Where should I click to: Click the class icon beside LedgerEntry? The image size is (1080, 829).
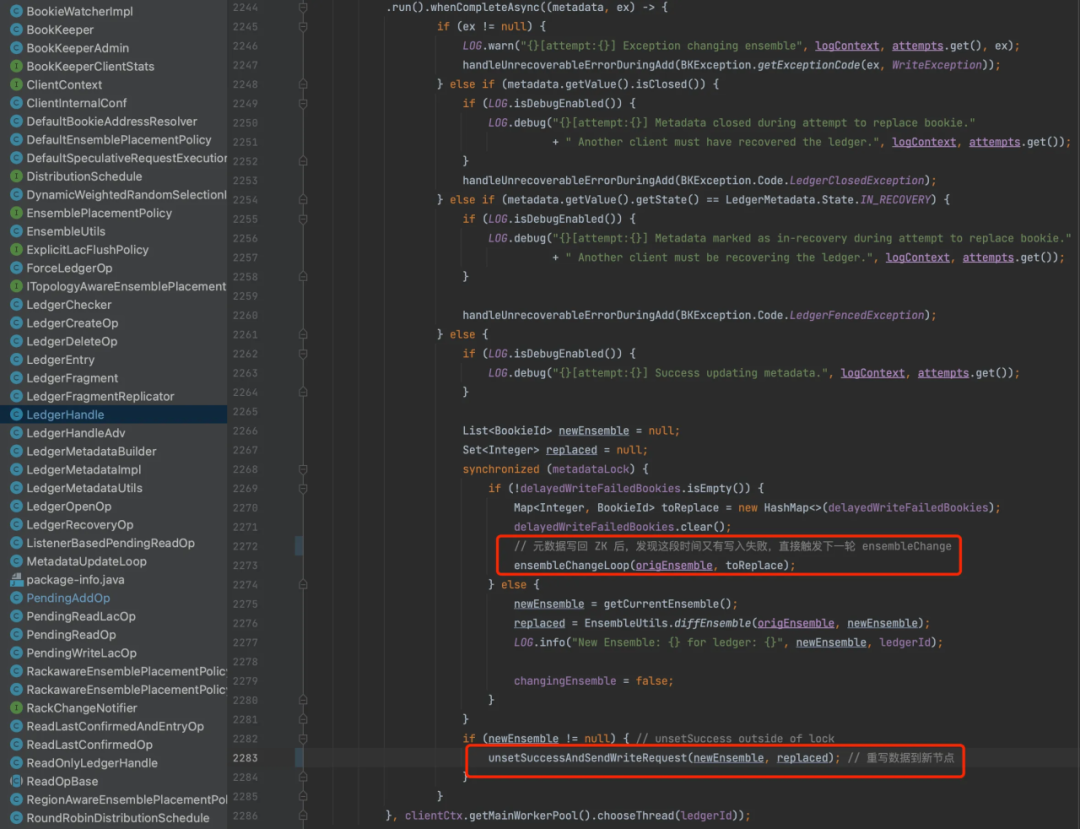click(17, 359)
